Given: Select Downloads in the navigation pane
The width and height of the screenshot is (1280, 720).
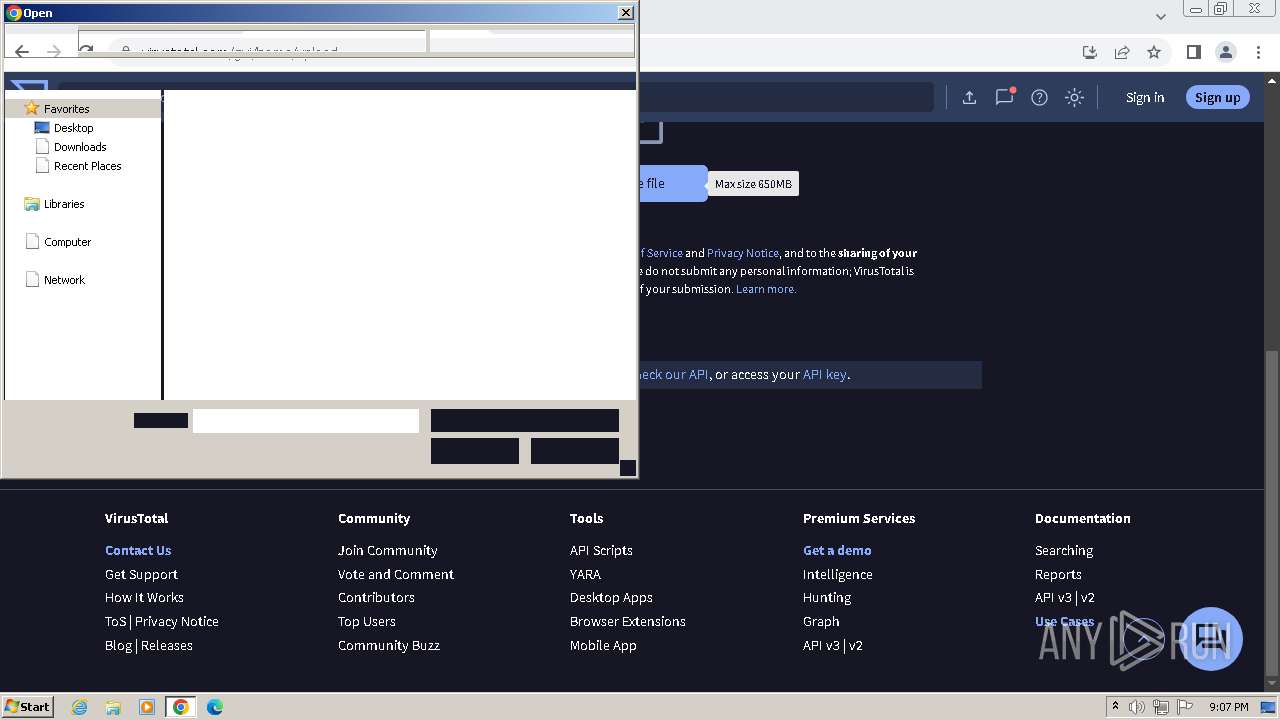Looking at the screenshot, I should pos(80,147).
